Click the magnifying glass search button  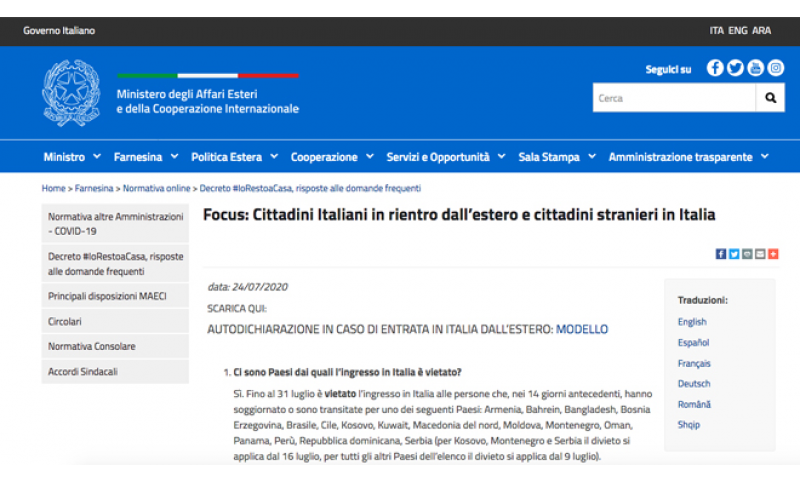[770, 98]
